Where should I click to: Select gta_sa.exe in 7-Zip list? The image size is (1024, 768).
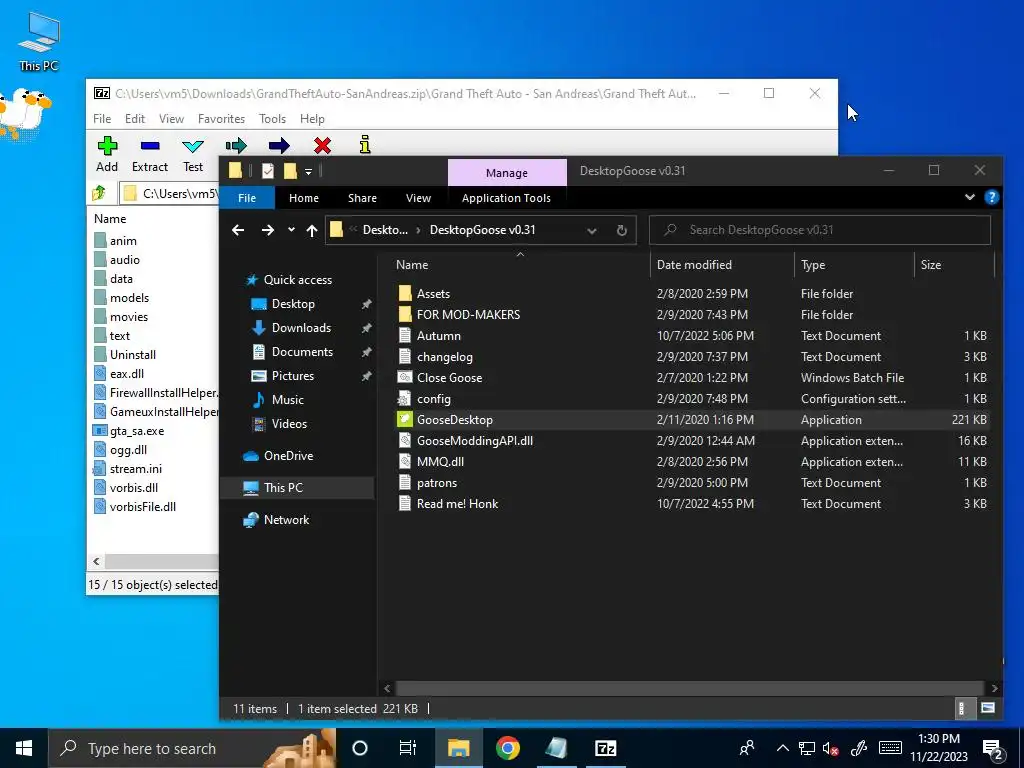tap(136, 431)
